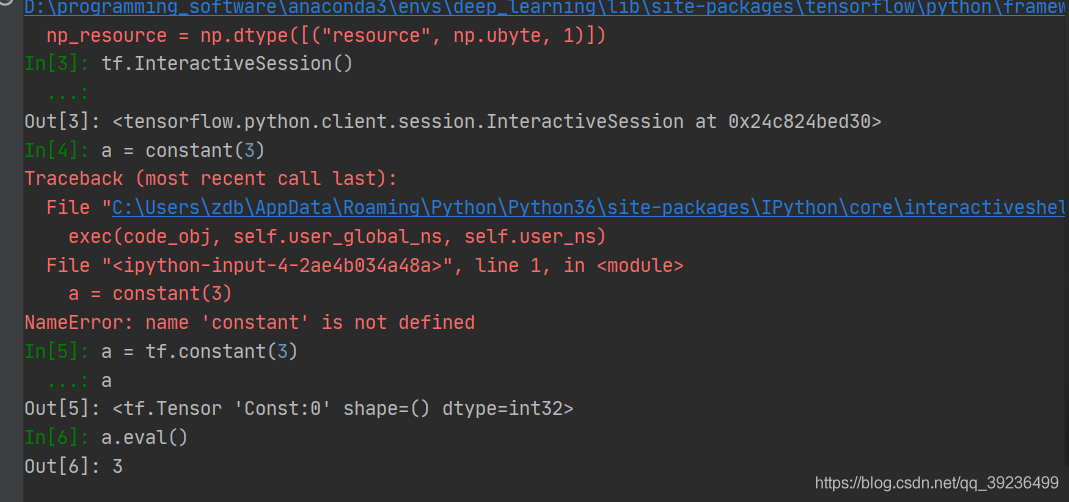
Task: Click the Out[6]: 3 result line
Action: (x=74, y=467)
